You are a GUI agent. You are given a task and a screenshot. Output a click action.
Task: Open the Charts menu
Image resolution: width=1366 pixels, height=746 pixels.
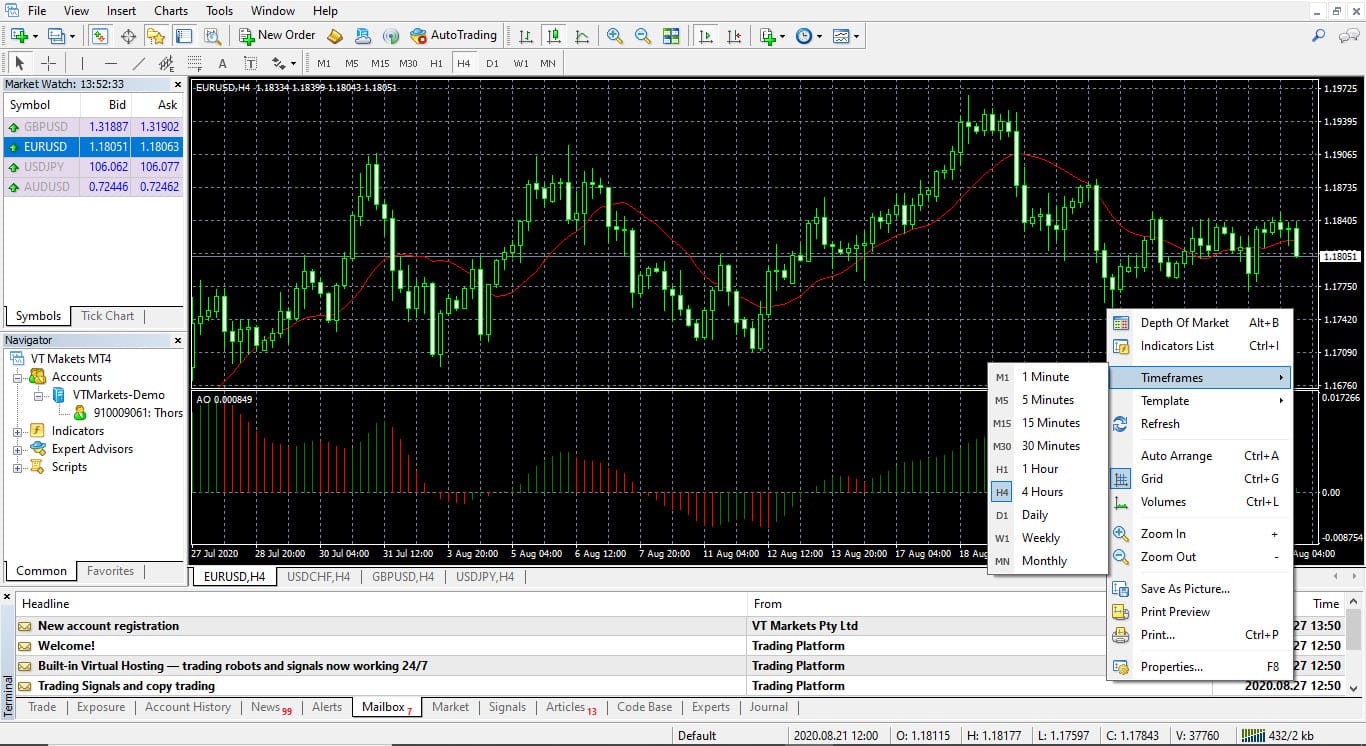click(170, 10)
